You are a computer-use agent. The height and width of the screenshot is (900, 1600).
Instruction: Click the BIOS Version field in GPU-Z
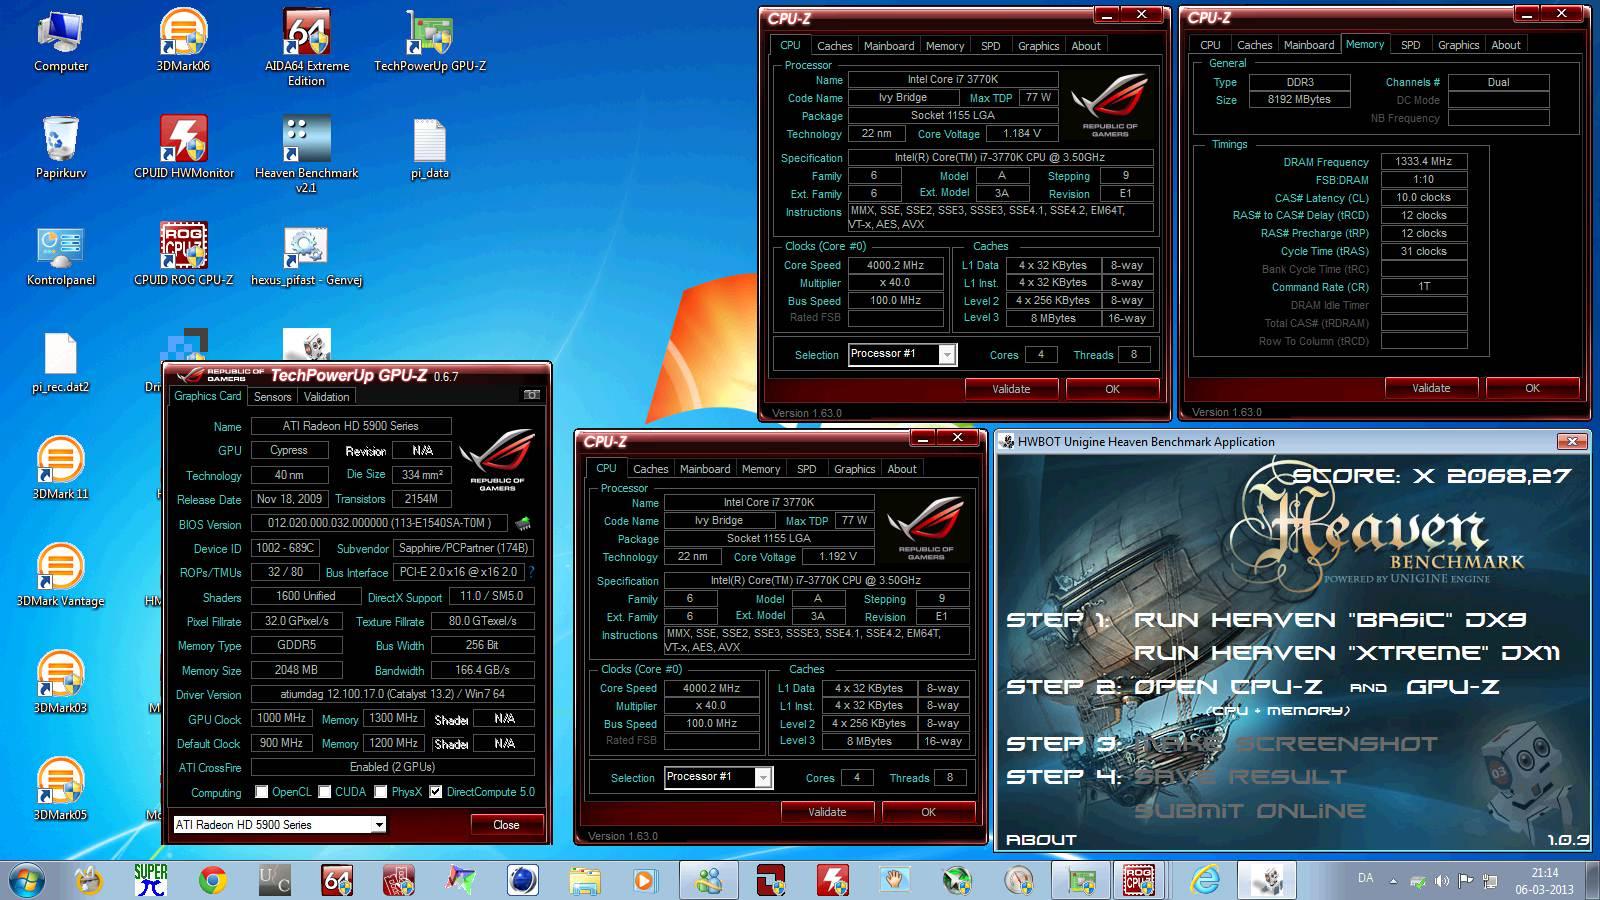point(380,523)
